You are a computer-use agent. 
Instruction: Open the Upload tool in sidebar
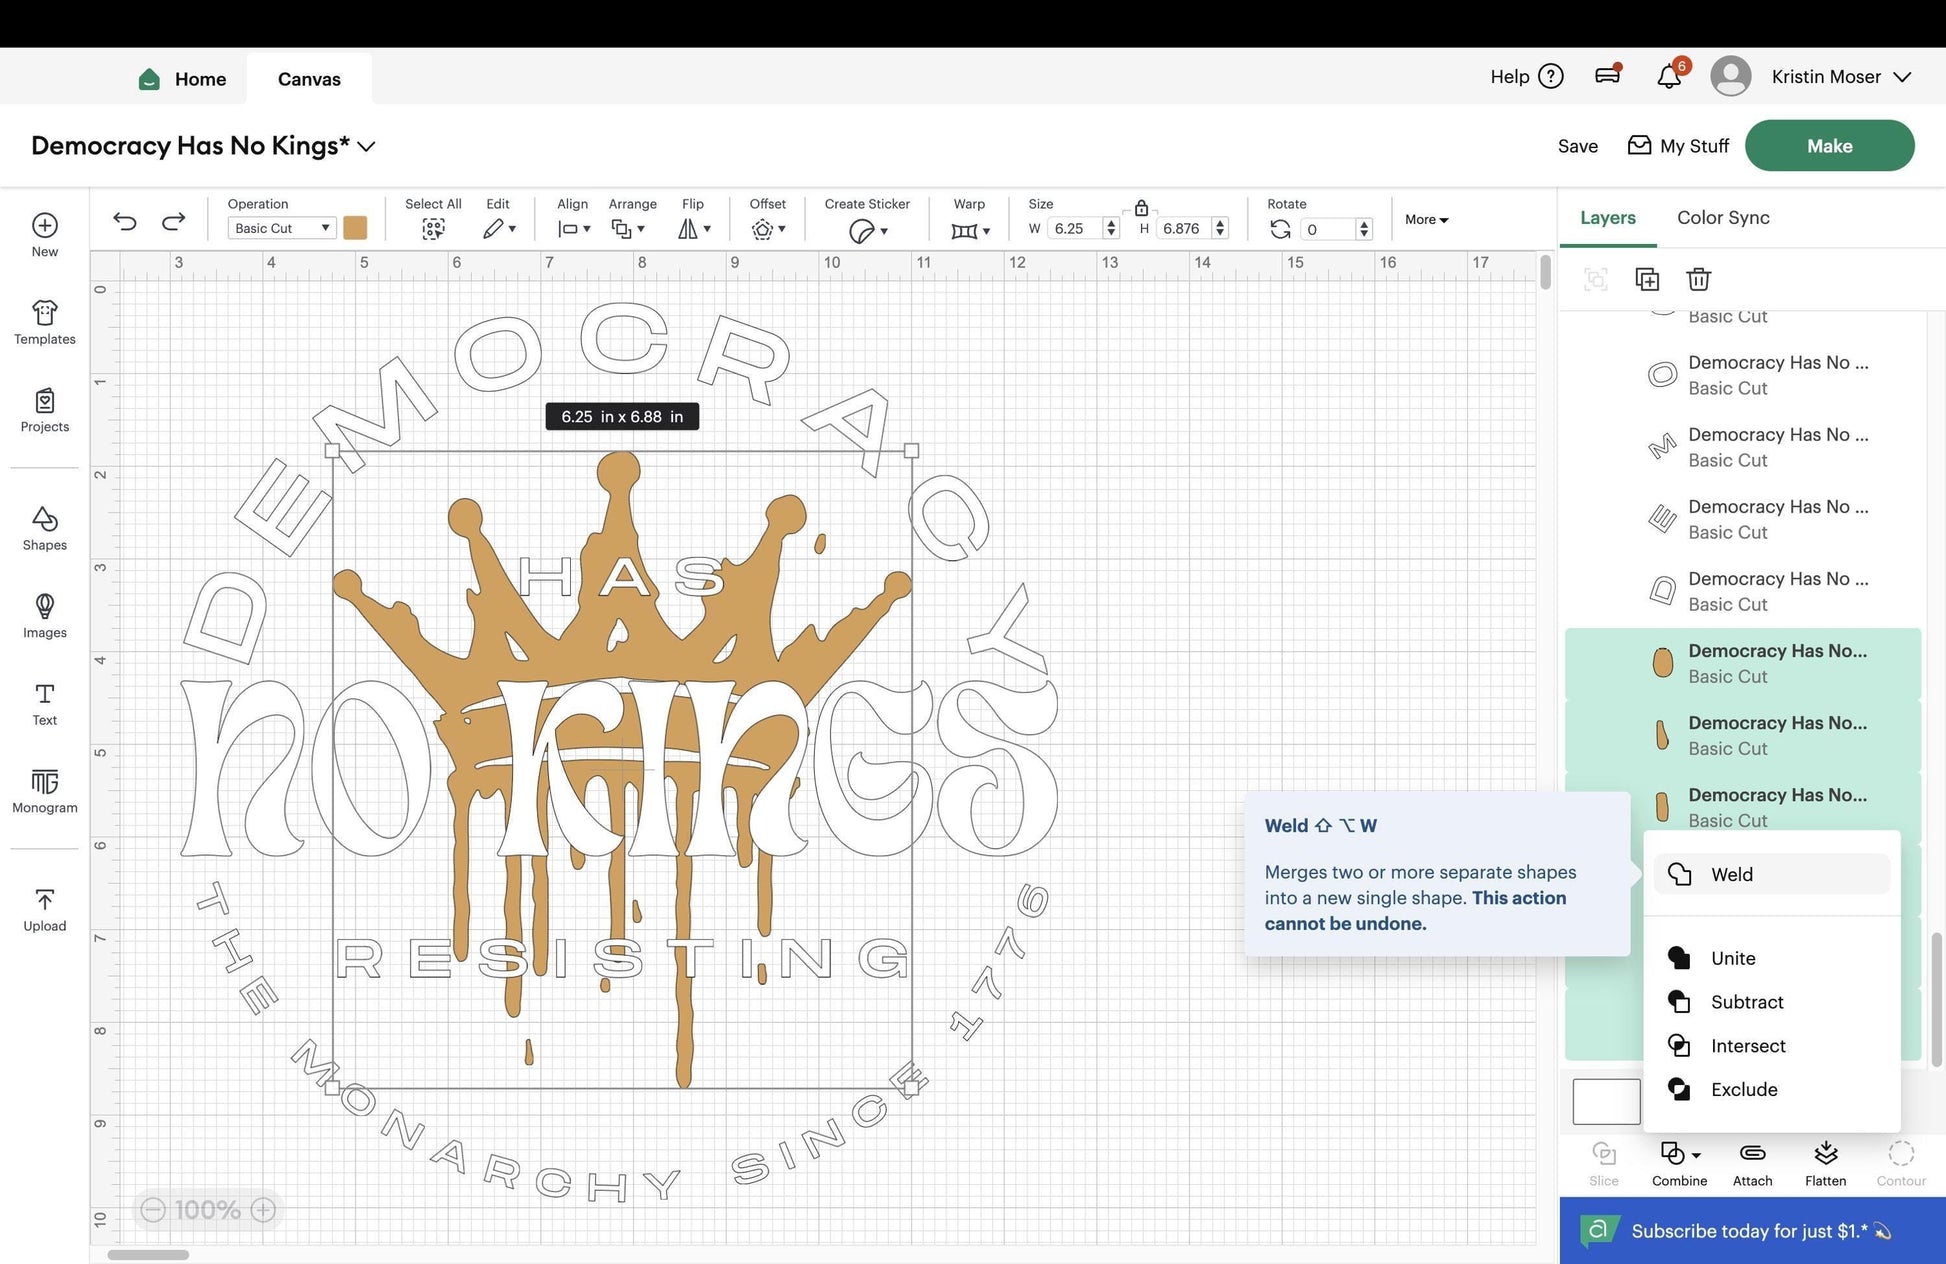click(44, 909)
